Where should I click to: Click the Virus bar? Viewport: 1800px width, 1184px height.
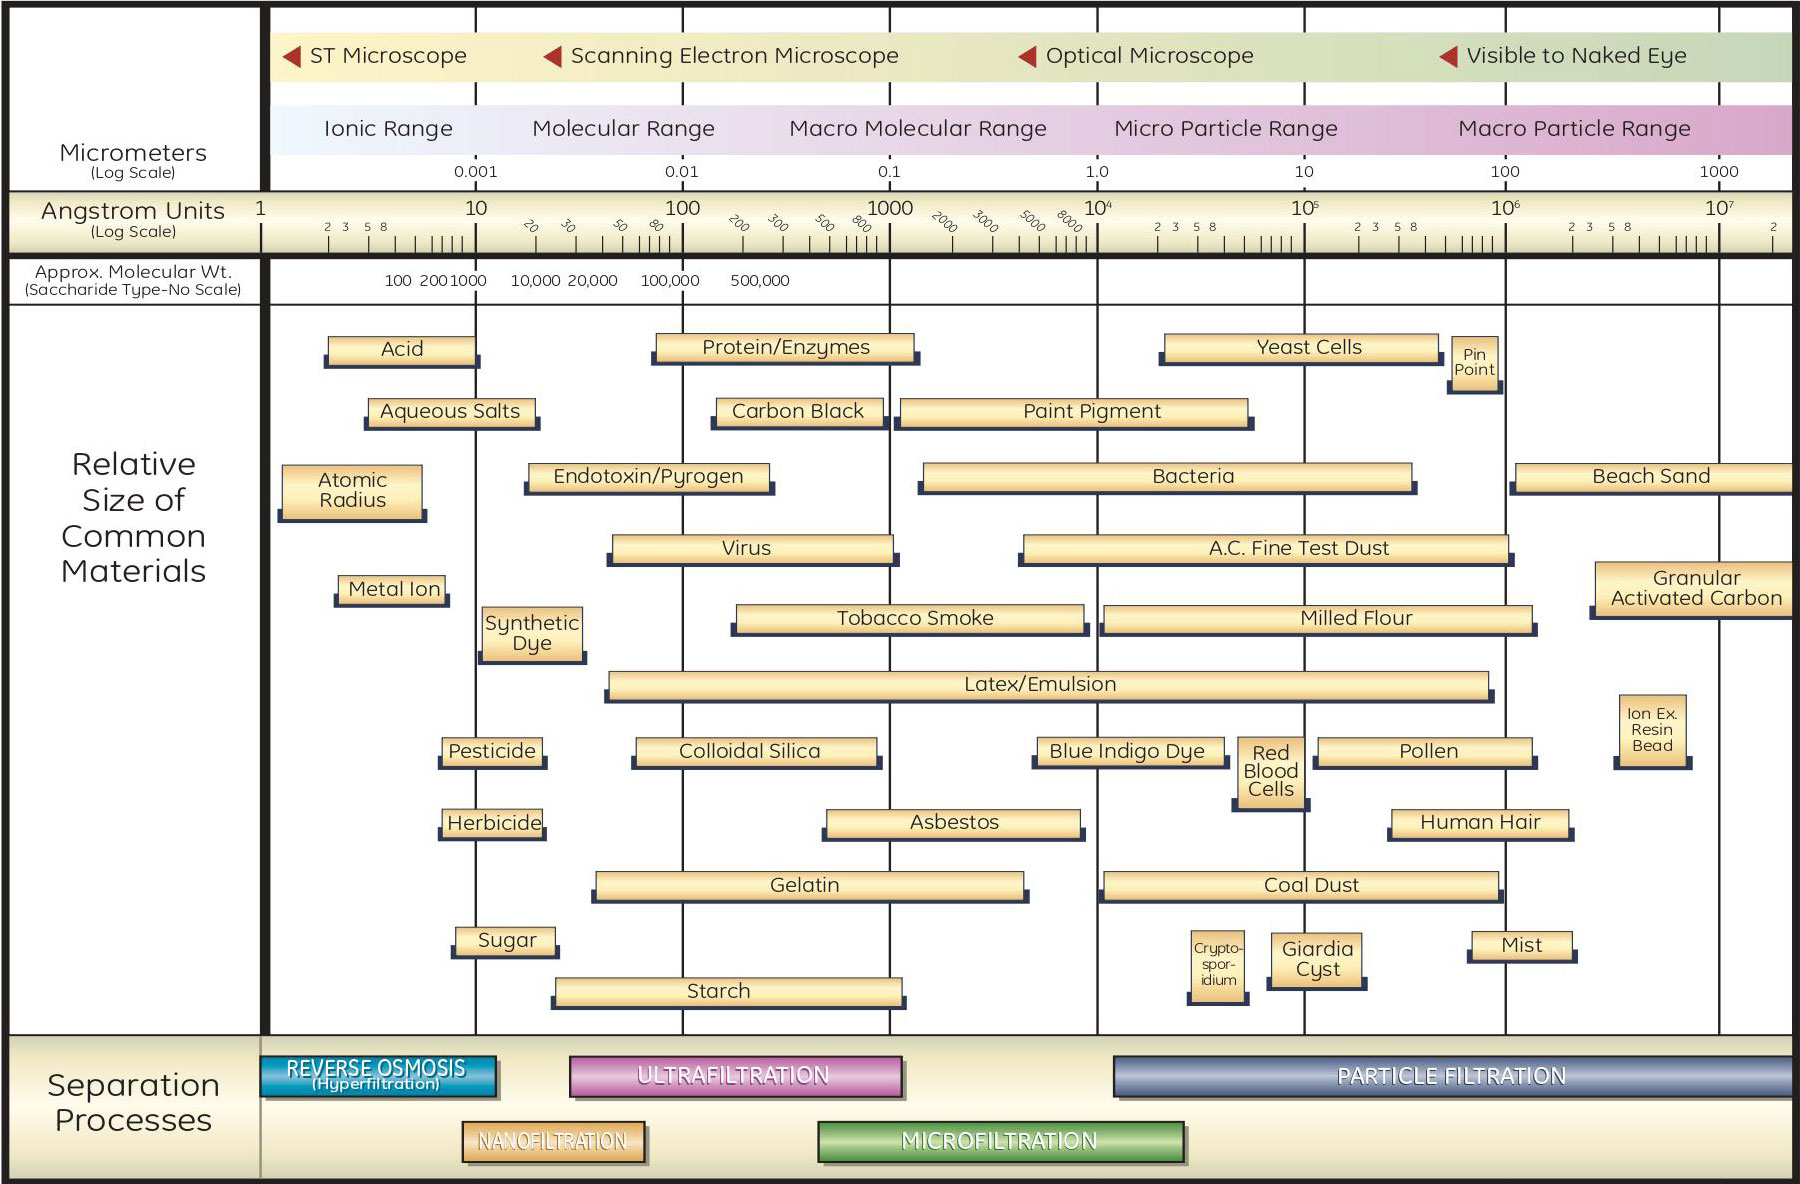coord(752,549)
